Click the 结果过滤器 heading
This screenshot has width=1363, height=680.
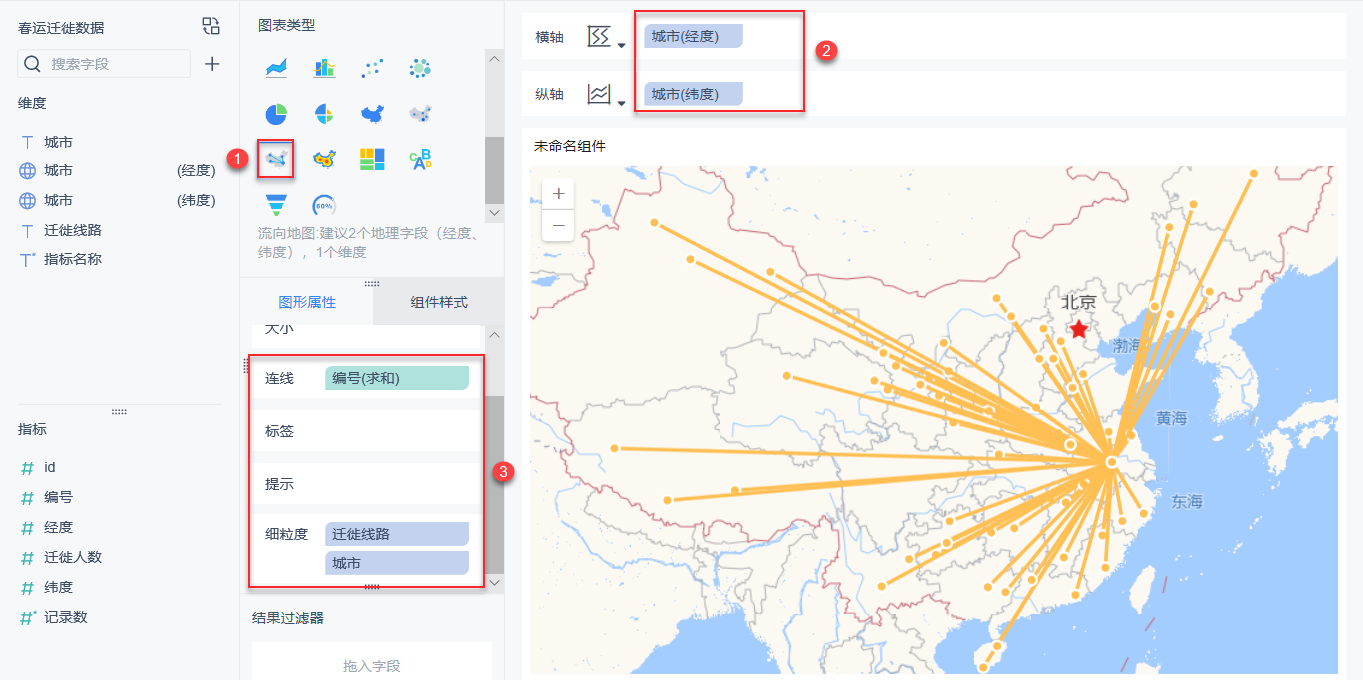(x=288, y=618)
